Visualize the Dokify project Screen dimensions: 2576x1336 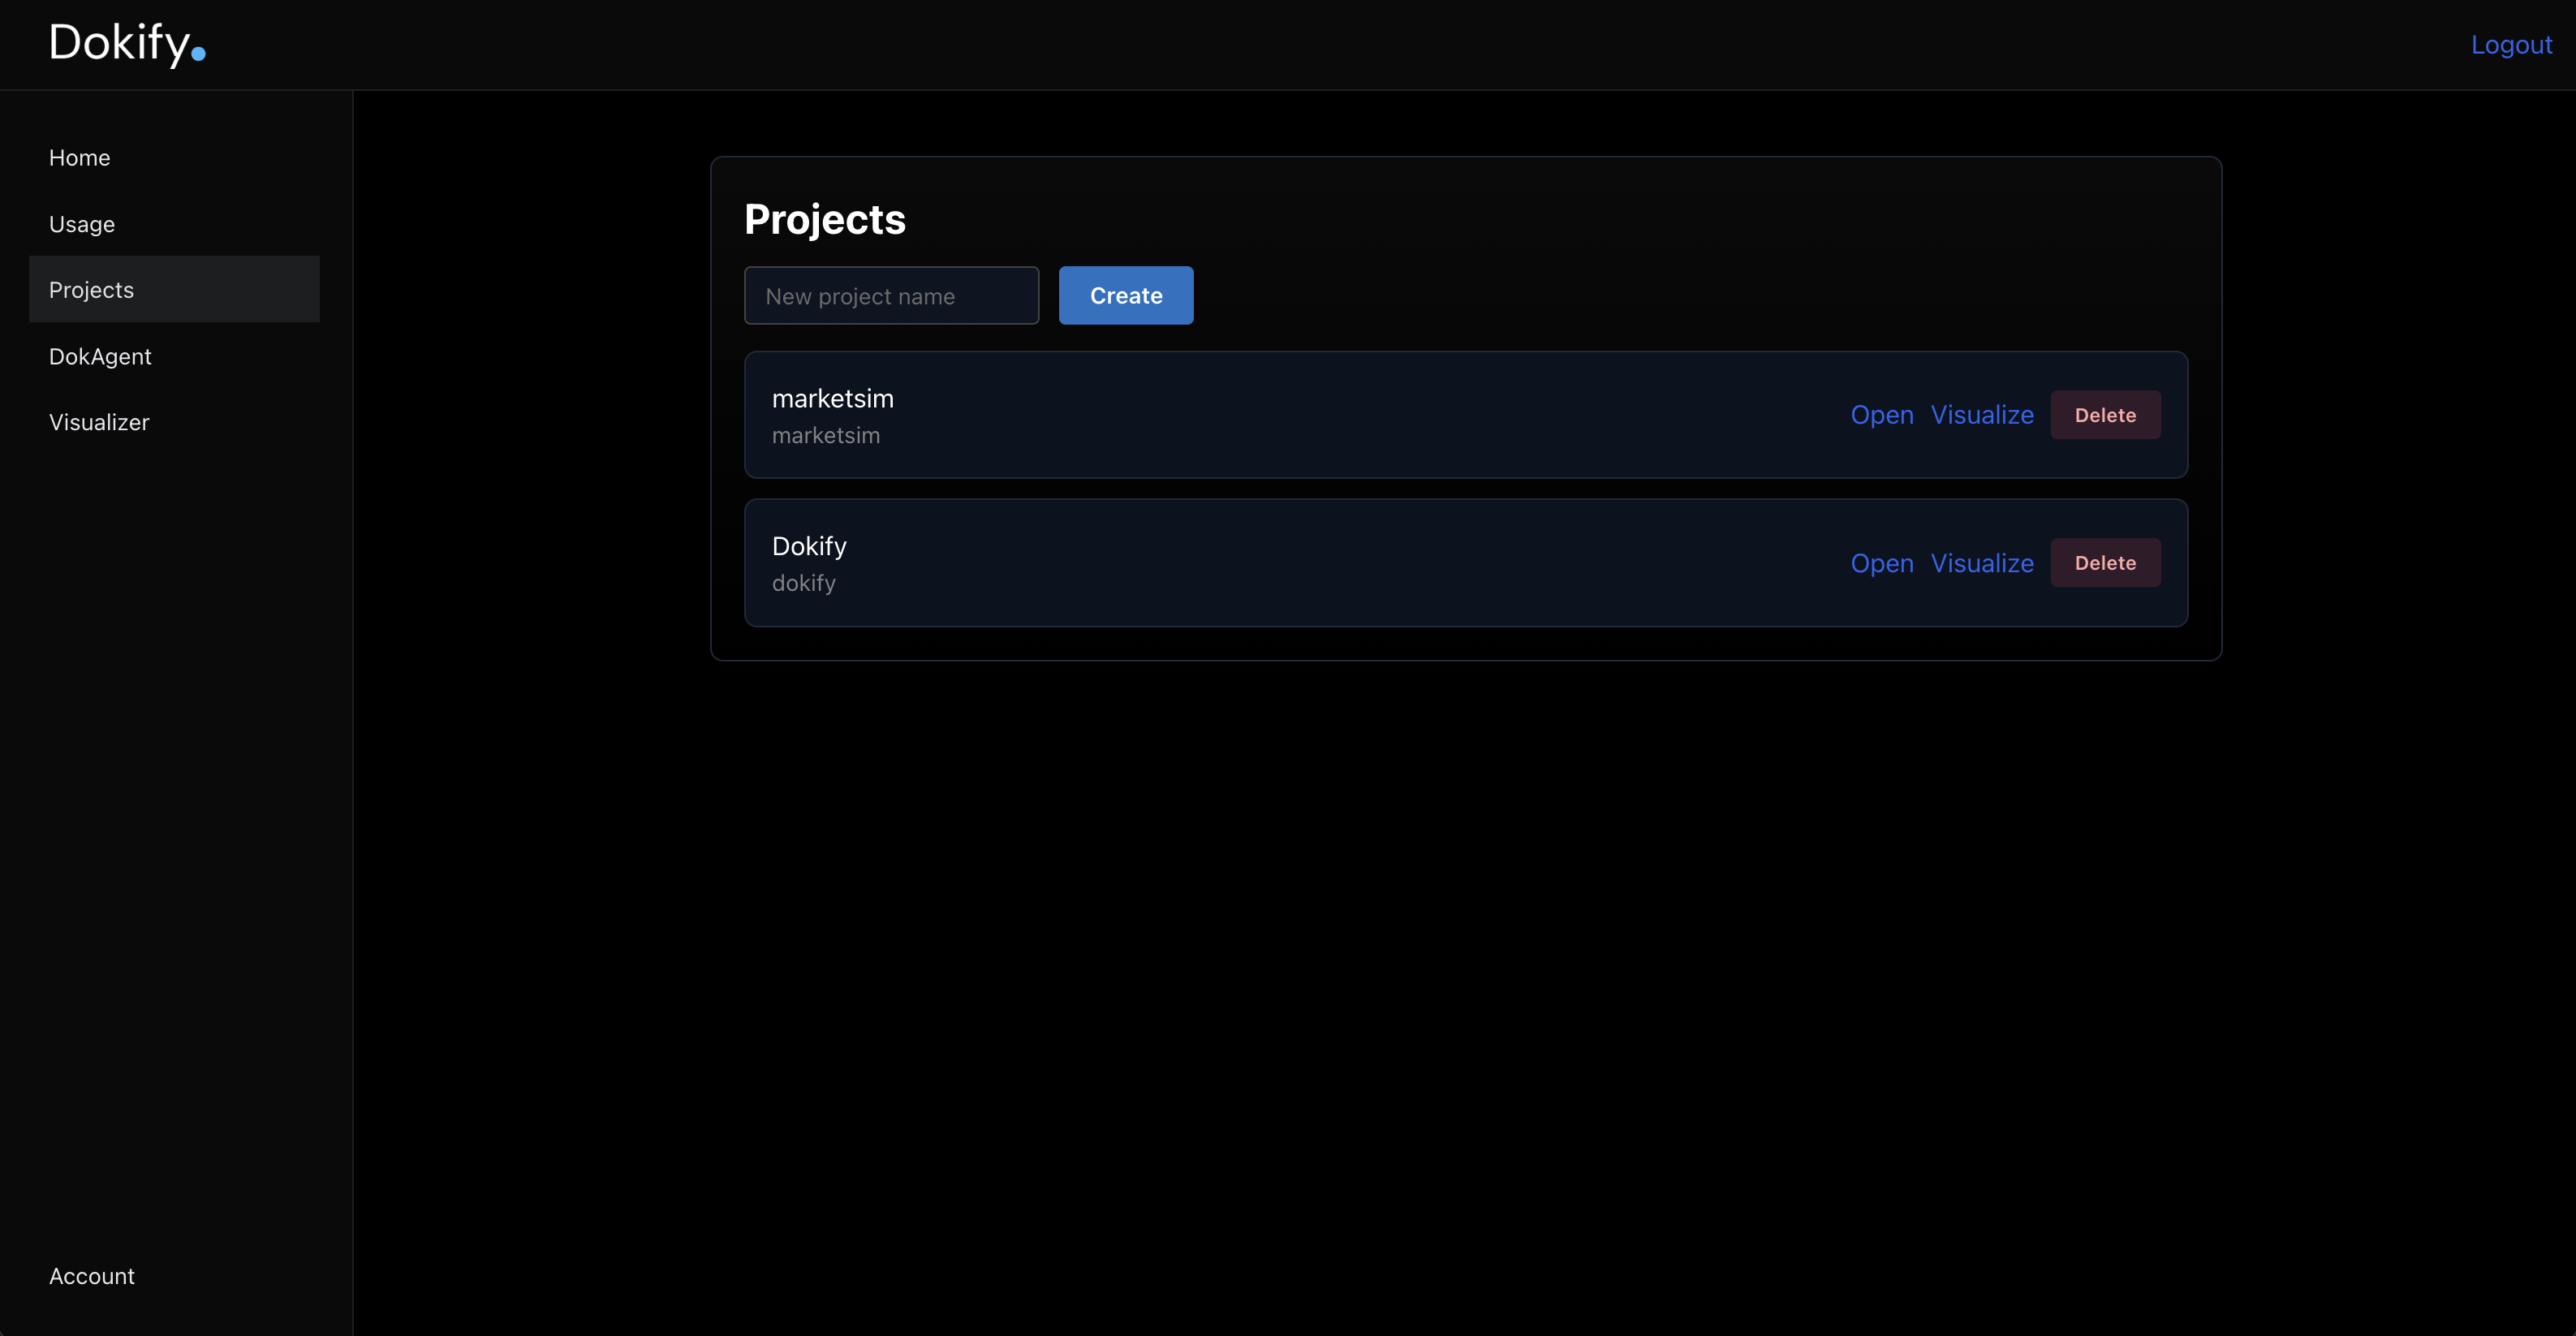pyautogui.click(x=1981, y=563)
